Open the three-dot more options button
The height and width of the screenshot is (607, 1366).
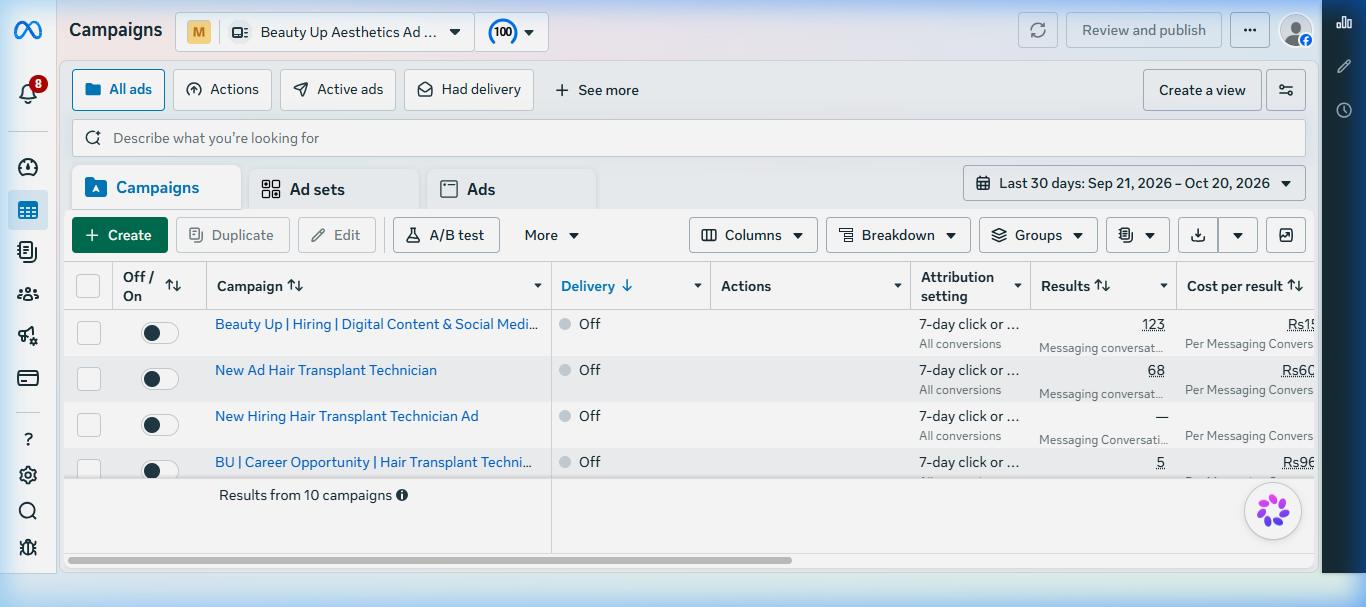(x=1250, y=30)
